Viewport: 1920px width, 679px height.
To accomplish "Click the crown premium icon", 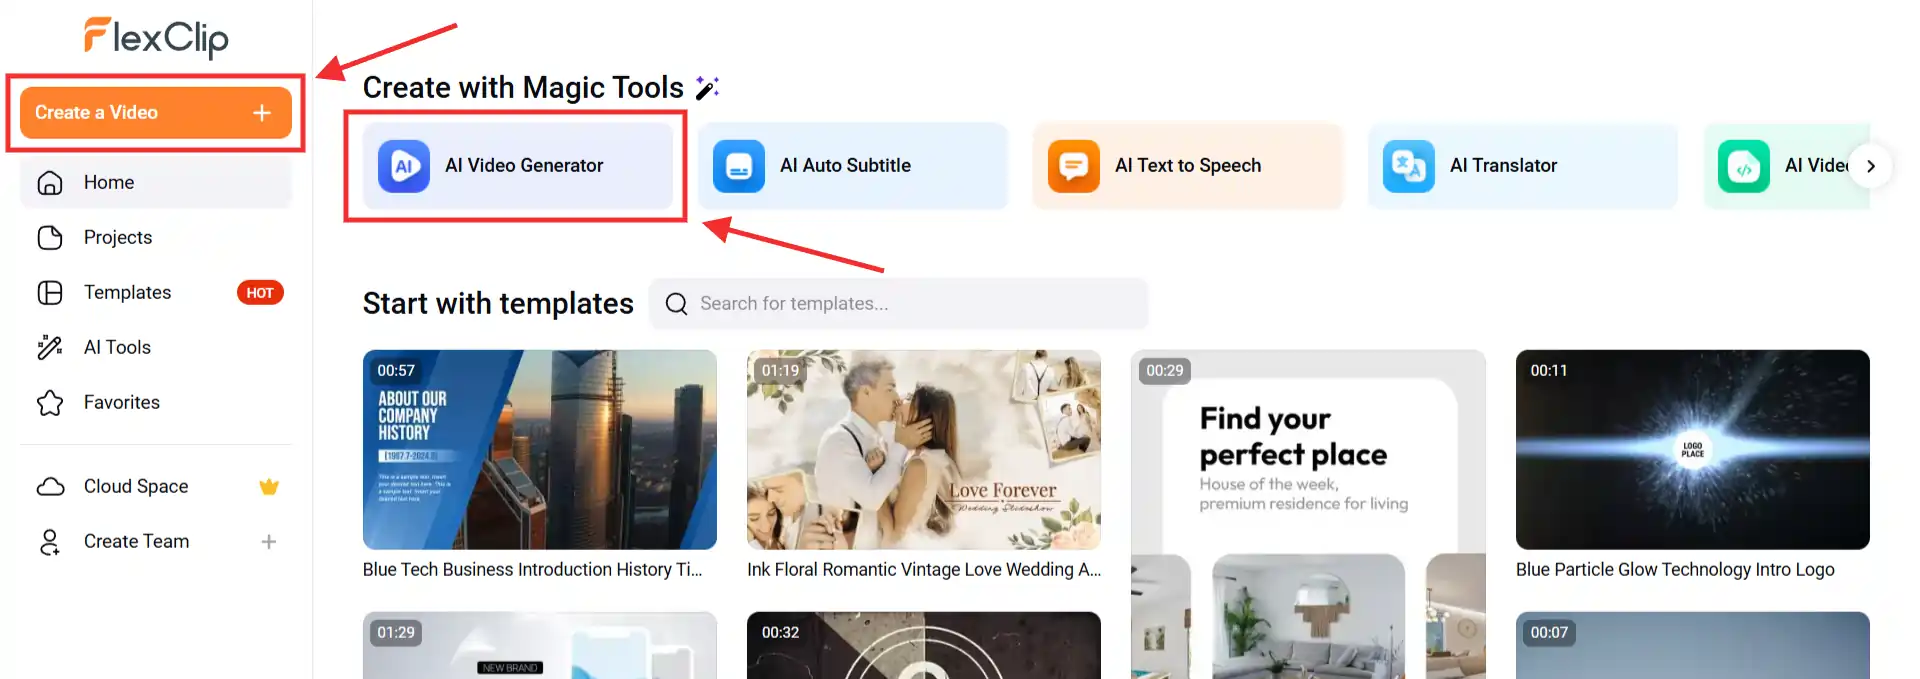I will click(269, 487).
